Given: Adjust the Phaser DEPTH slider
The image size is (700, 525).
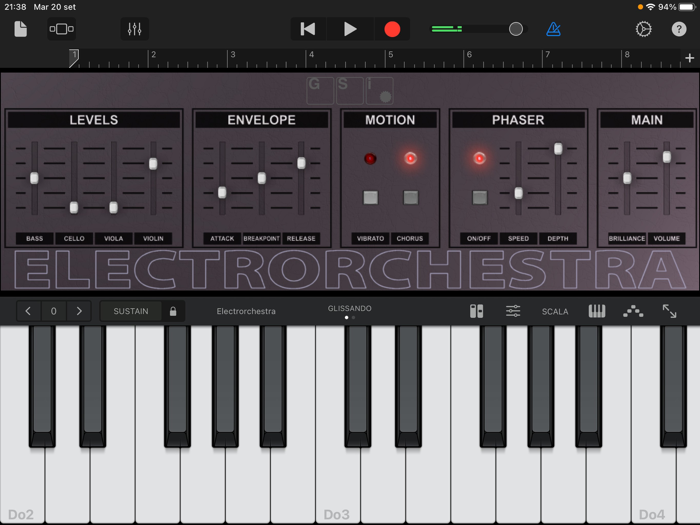Looking at the screenshot, I should click(558, 149).
